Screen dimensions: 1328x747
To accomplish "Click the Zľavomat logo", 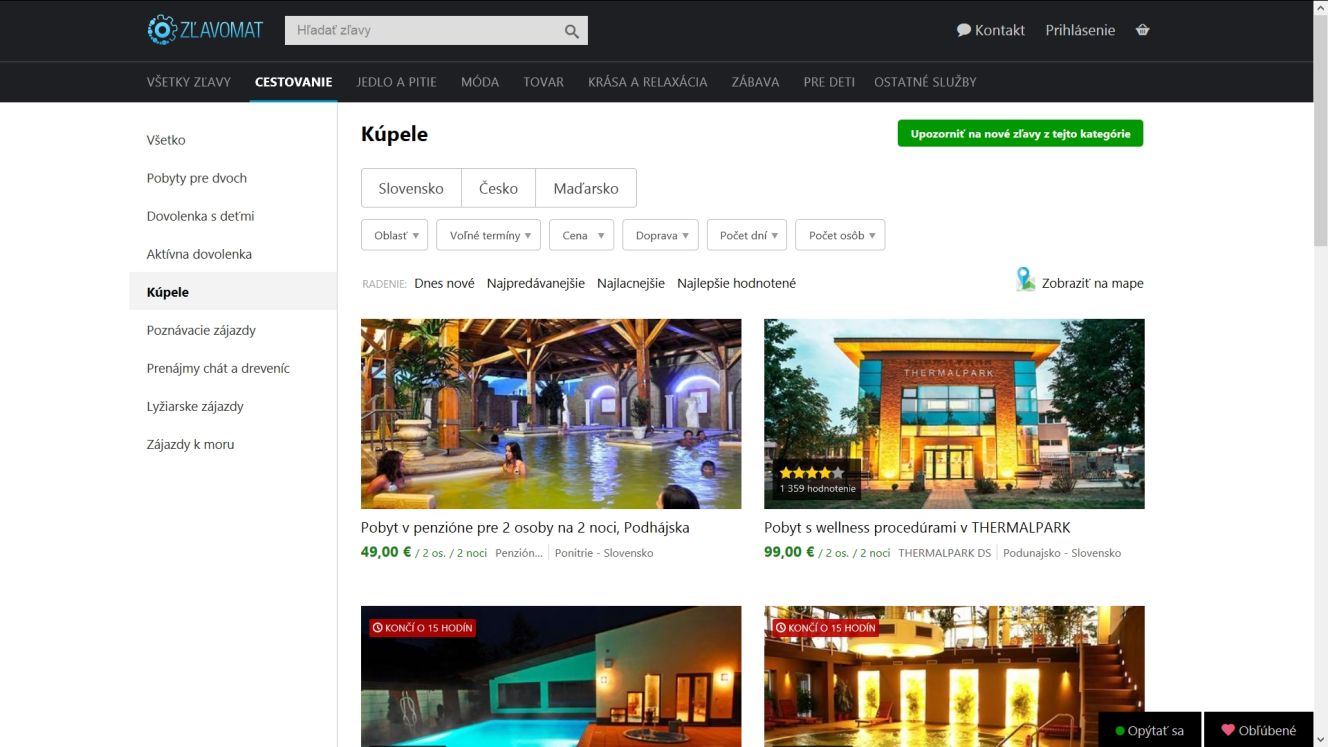I will [205, 30].
